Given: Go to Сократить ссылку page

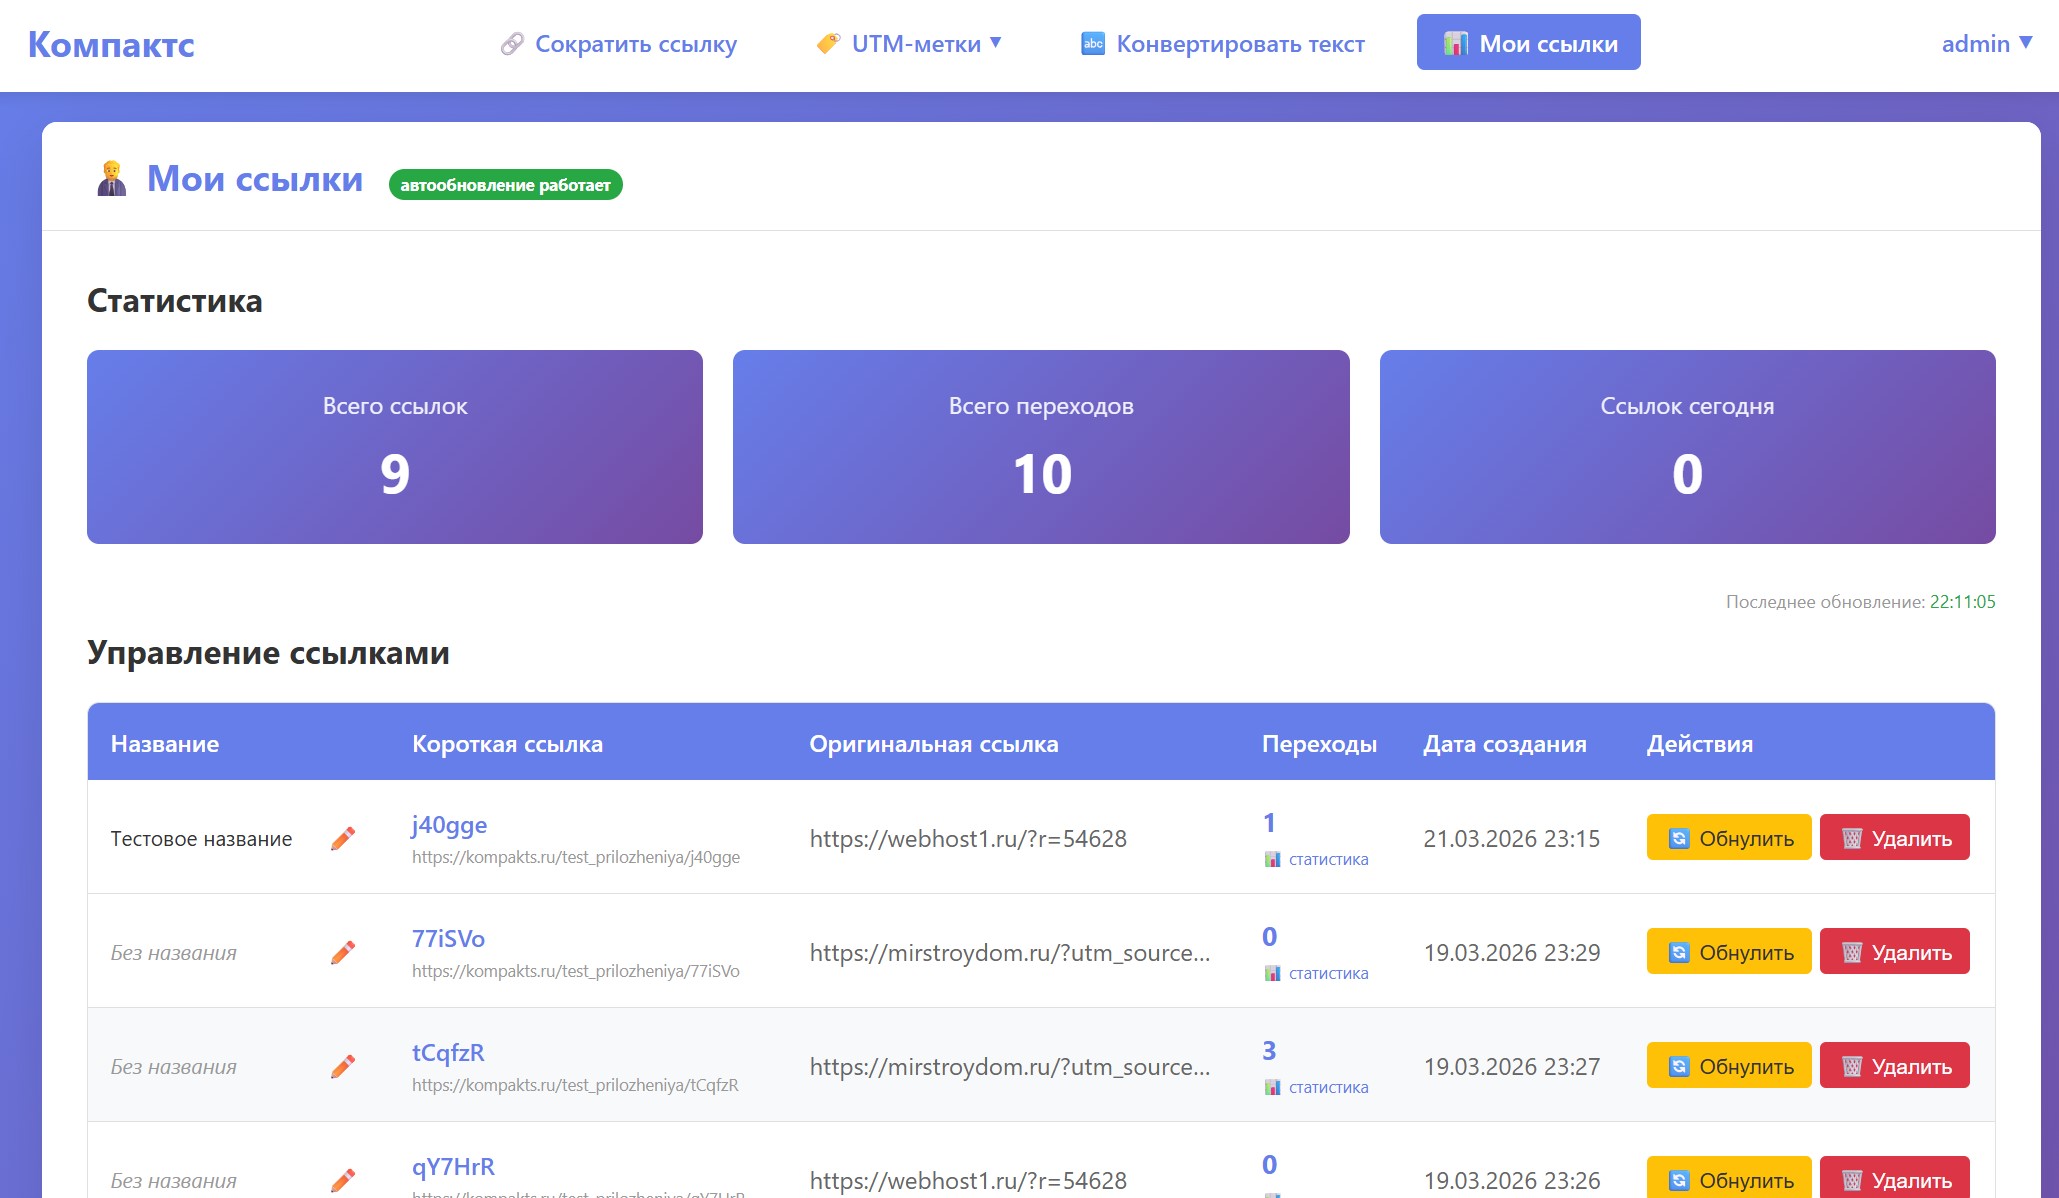Looking at the screenshot, I should click(635, 44).
